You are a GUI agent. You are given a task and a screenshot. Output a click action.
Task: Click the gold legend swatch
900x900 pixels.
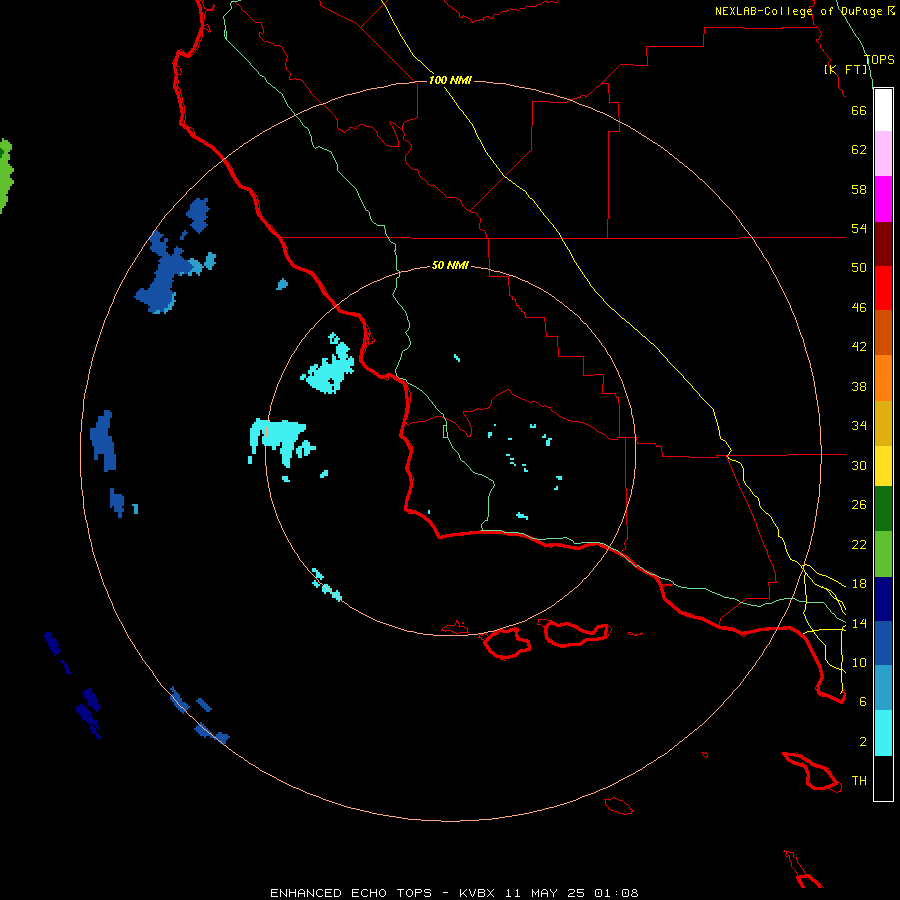tap(883, 423)
